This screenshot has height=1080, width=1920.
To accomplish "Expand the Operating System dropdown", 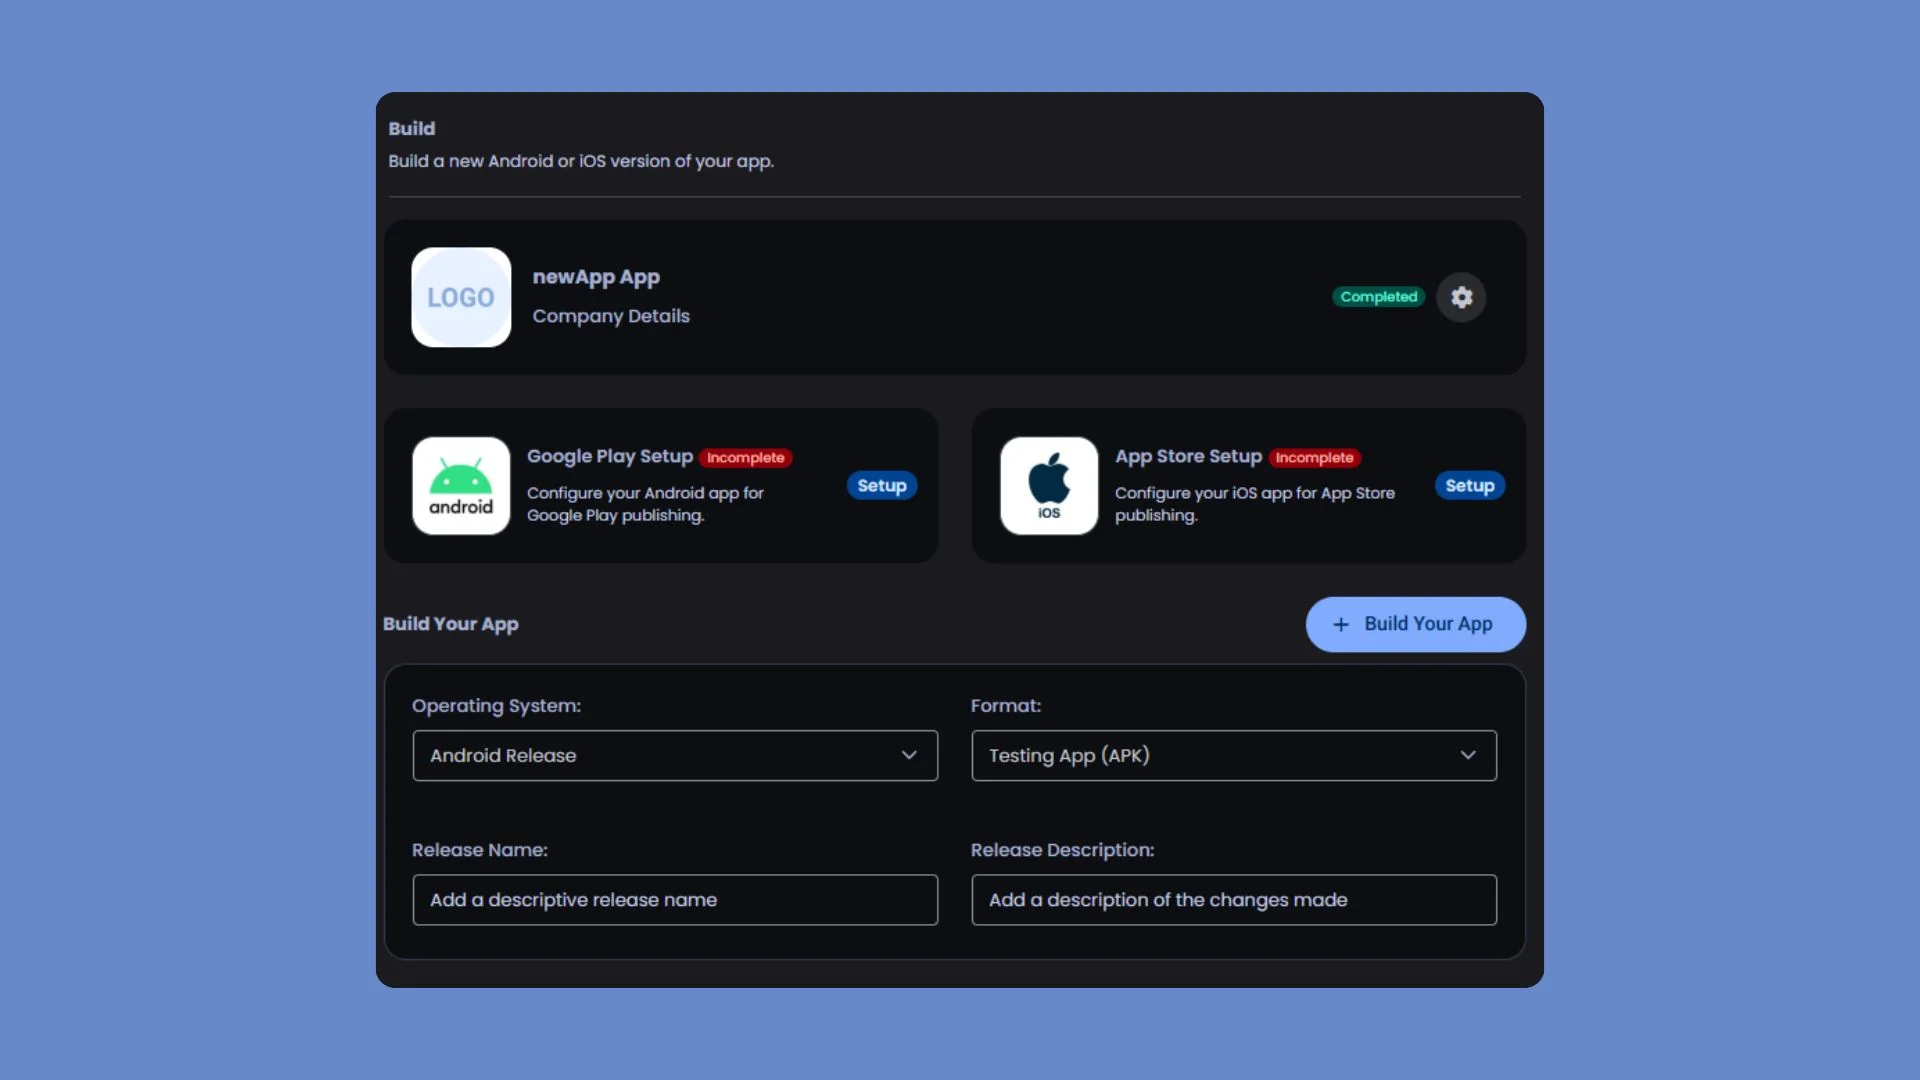I will tap(674, 756).
